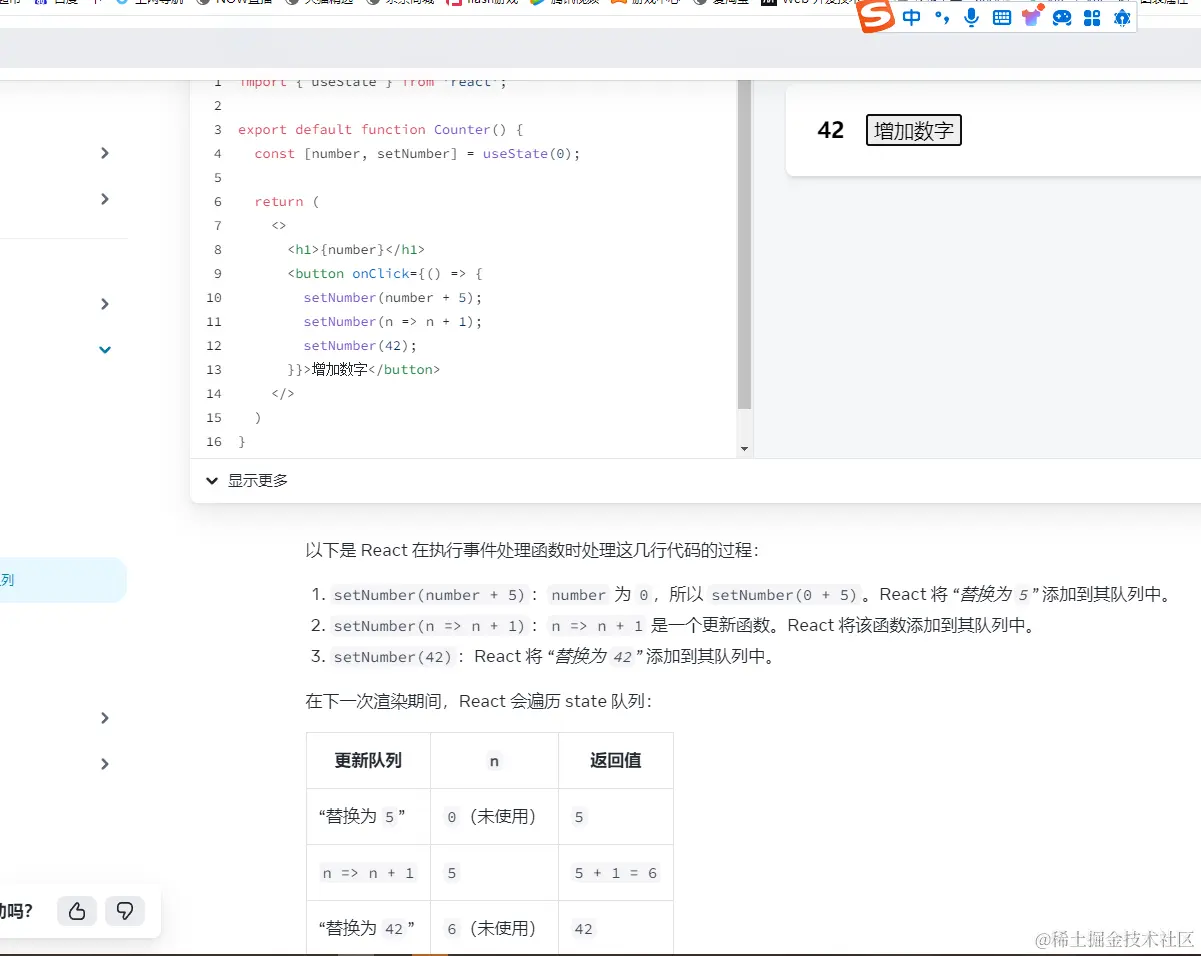The image size is (1201, 956).
Task: Click the 增加数字 button in preview
Action: [914, 130]
